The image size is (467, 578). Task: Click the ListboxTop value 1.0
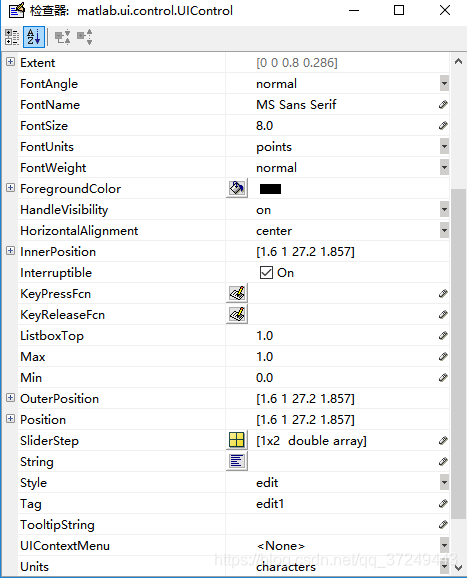(265, 335)
